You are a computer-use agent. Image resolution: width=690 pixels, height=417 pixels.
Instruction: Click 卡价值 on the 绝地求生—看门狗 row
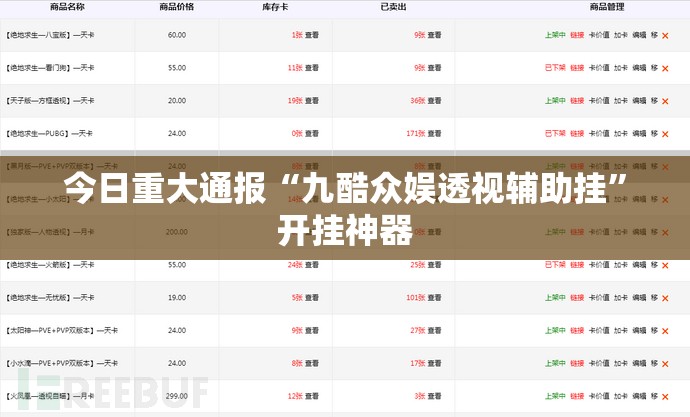point(599,68)
